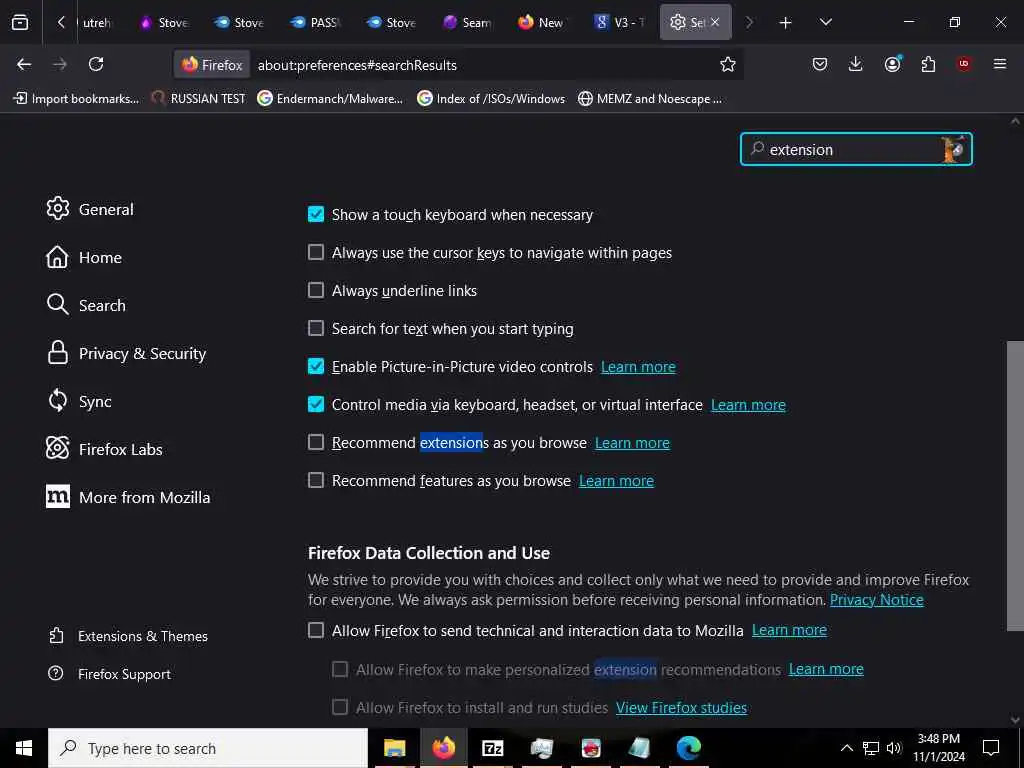Open Firefox Support link in sidebar
Screen dimensions: 1024x768
pos(110,674)
